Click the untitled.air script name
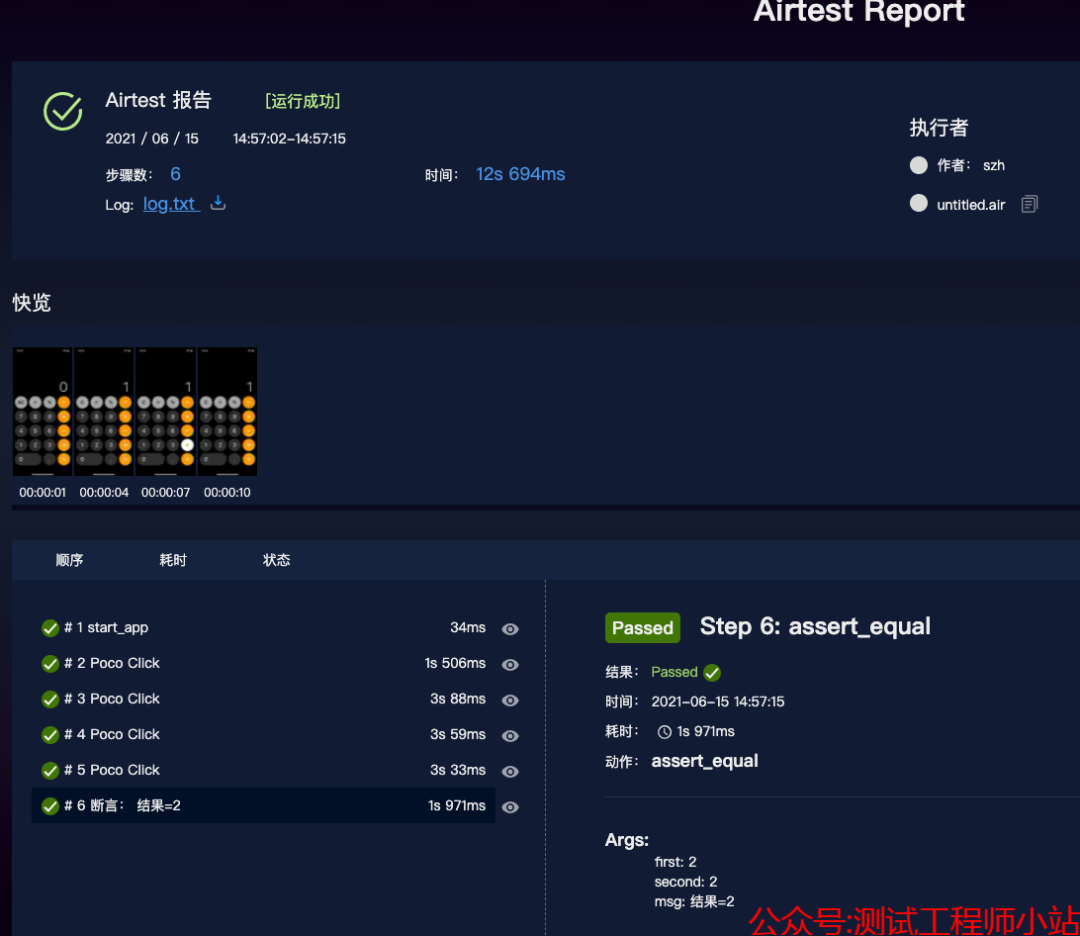1080x936 pixels. (x=970, y=205)
